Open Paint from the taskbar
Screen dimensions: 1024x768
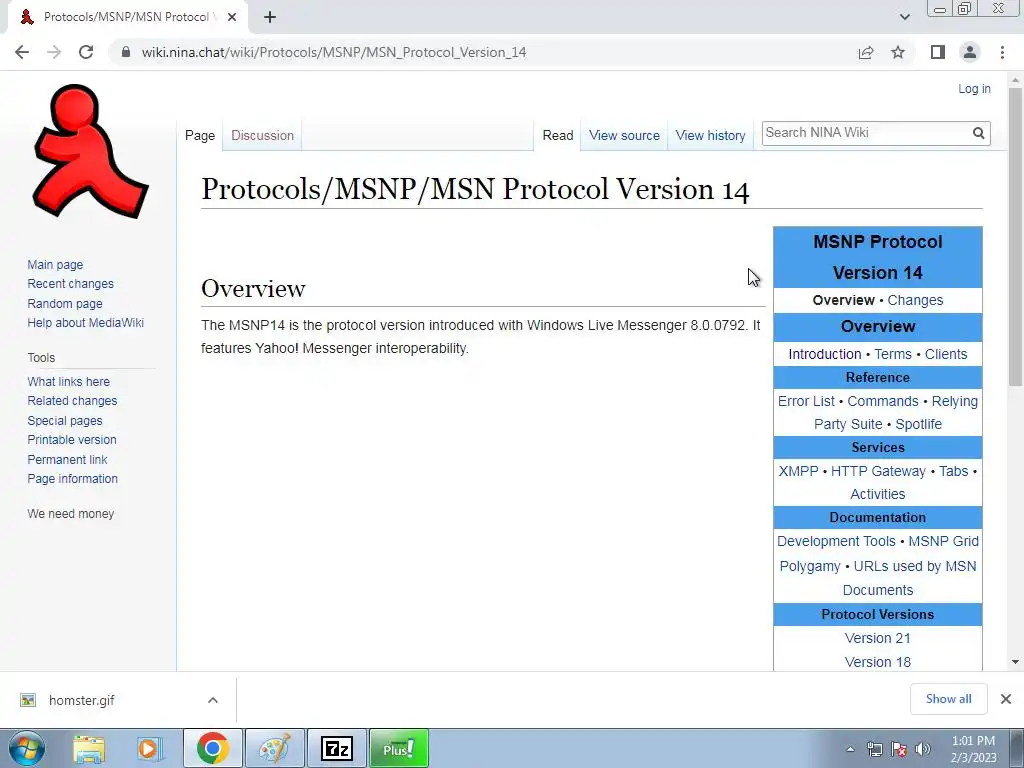click(x=275, y=748)
